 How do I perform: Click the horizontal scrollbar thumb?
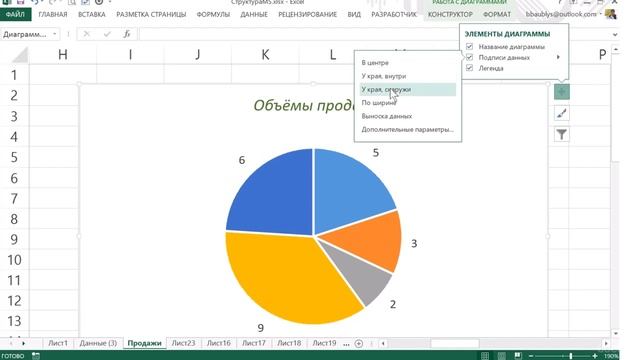pyautogui.click(x=455, y=344)
